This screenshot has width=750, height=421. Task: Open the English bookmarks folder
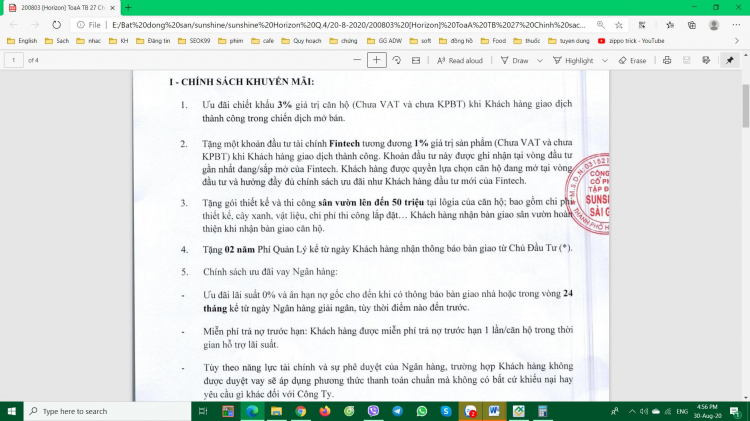(x=22, y=41)
